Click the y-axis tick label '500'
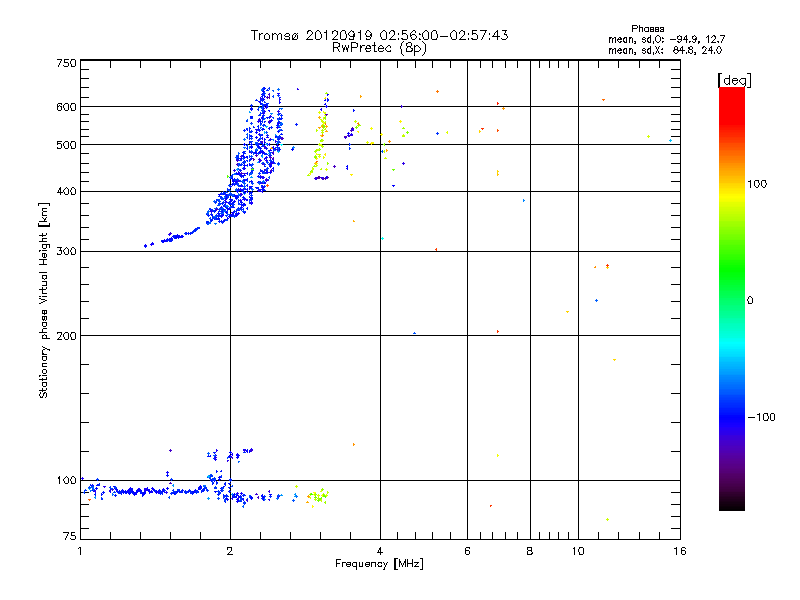800x600 pixels. click(66, 145)
